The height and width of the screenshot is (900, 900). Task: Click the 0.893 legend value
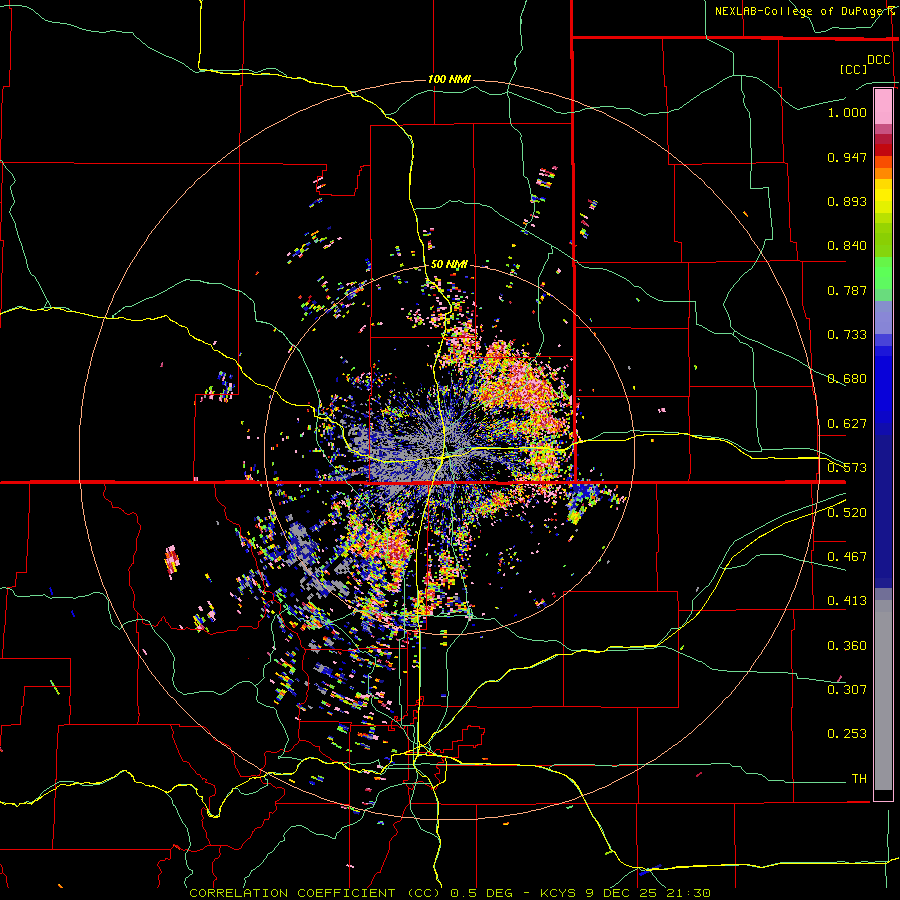[x=847, y=201]
